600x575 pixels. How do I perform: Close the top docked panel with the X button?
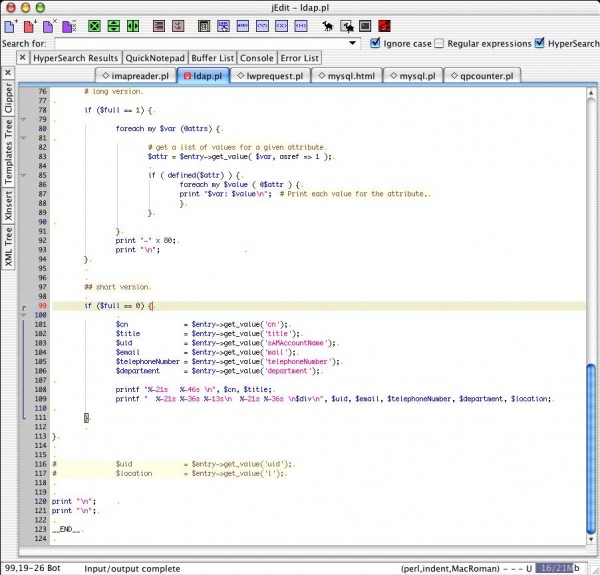tap(23, 58)
